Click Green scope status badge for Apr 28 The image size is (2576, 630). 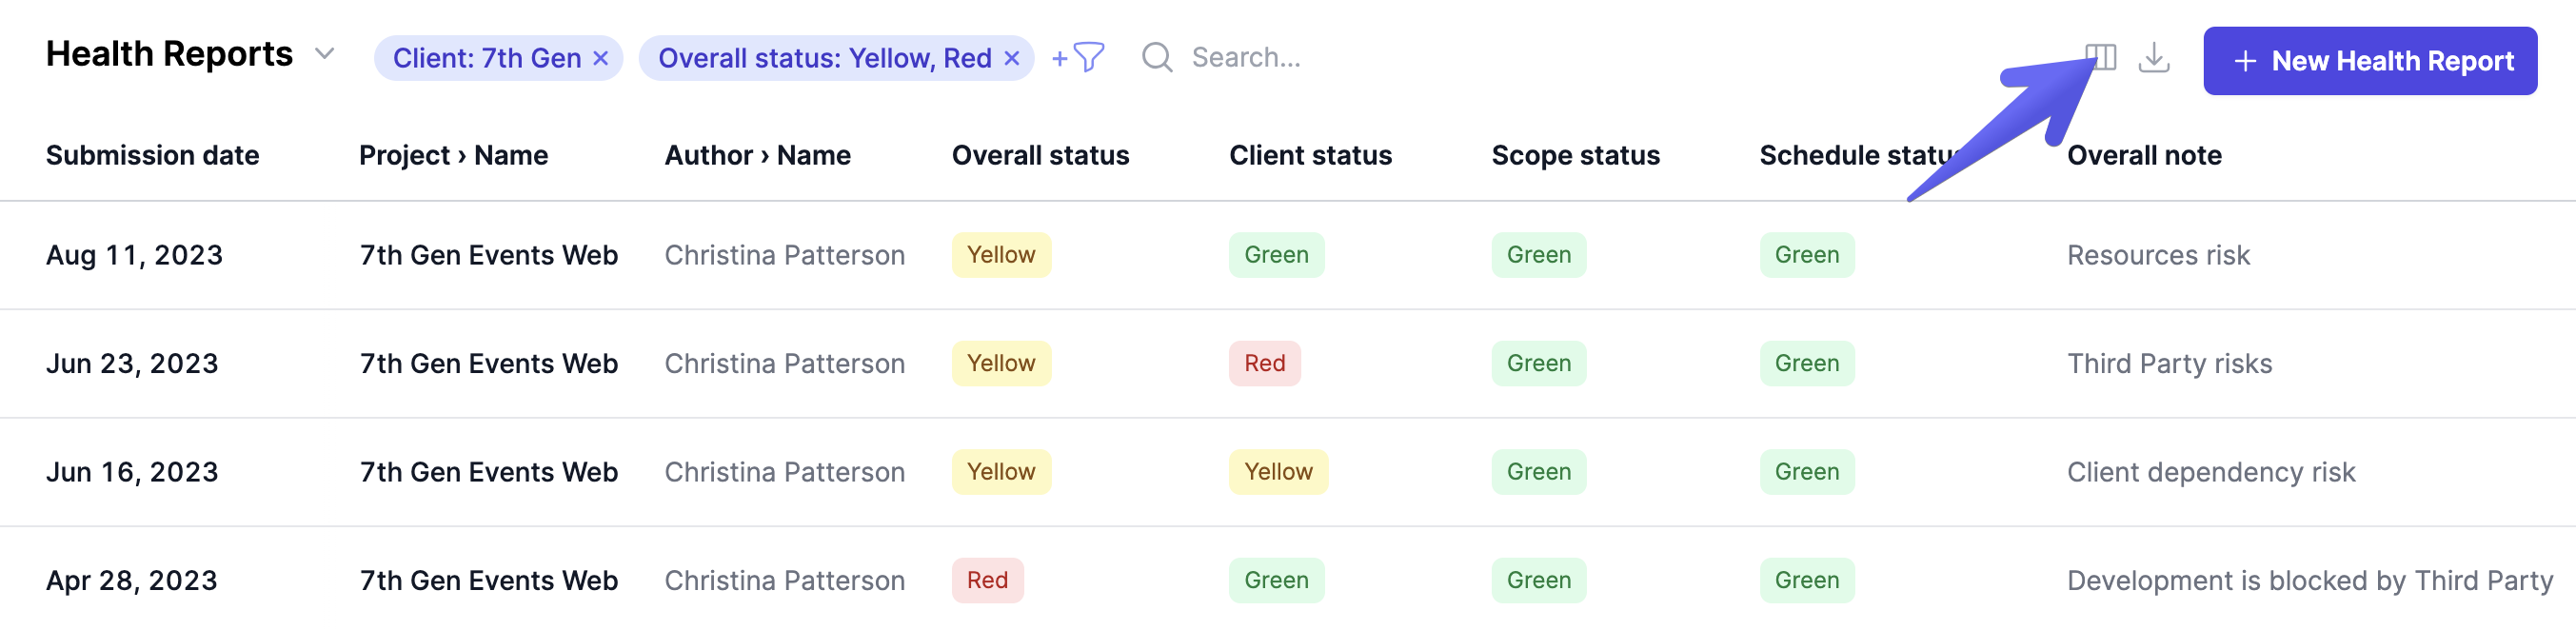(1539, 580)
